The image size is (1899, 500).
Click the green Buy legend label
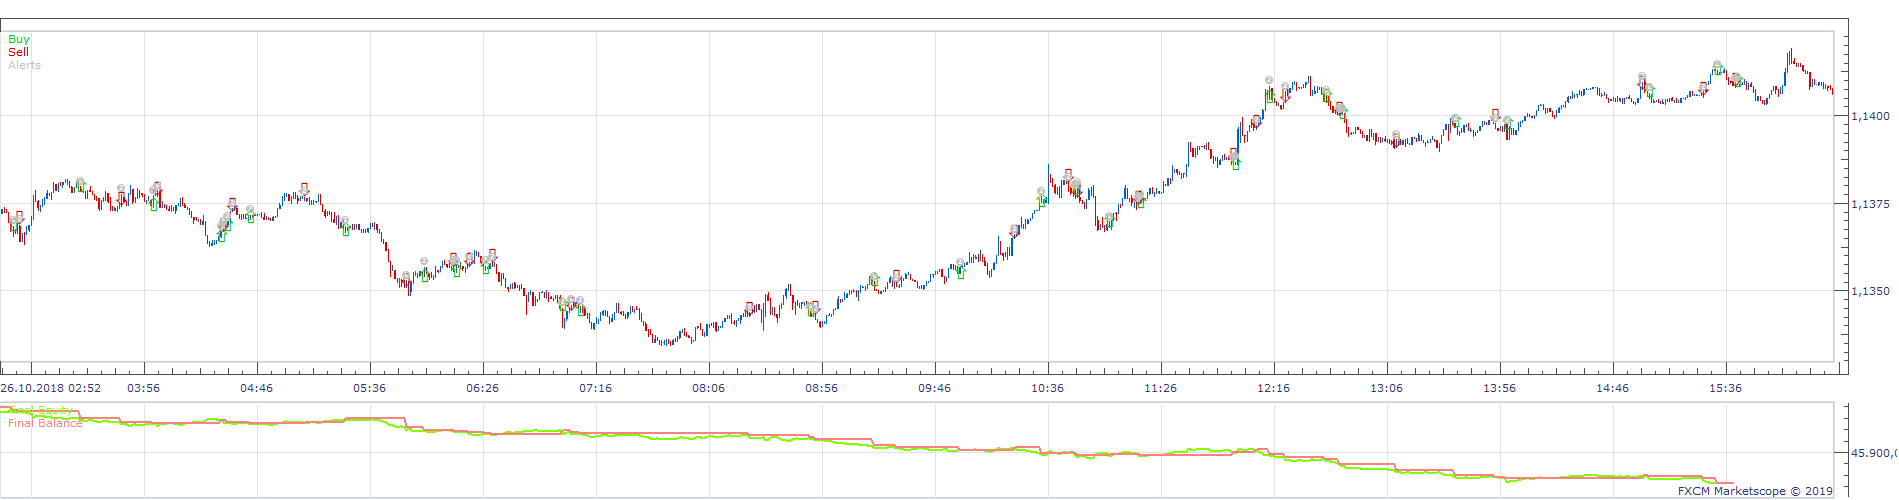[19, 39]
